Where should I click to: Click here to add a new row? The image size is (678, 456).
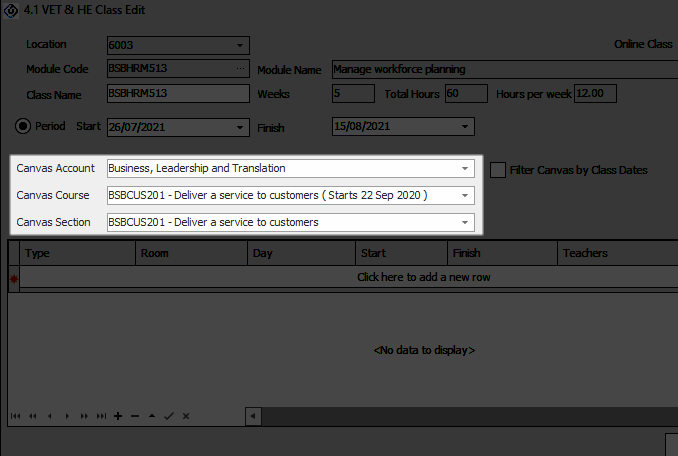click(x=424, y=277)
